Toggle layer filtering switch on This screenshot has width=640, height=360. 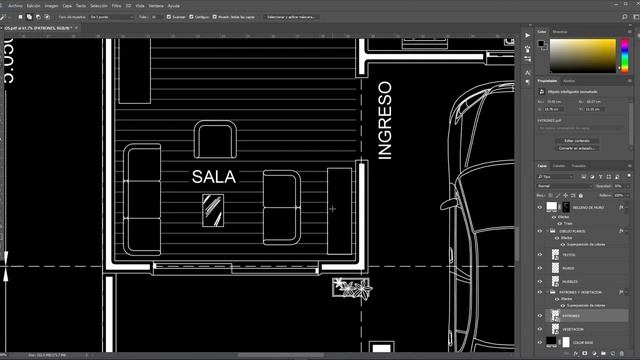(629, 176)
